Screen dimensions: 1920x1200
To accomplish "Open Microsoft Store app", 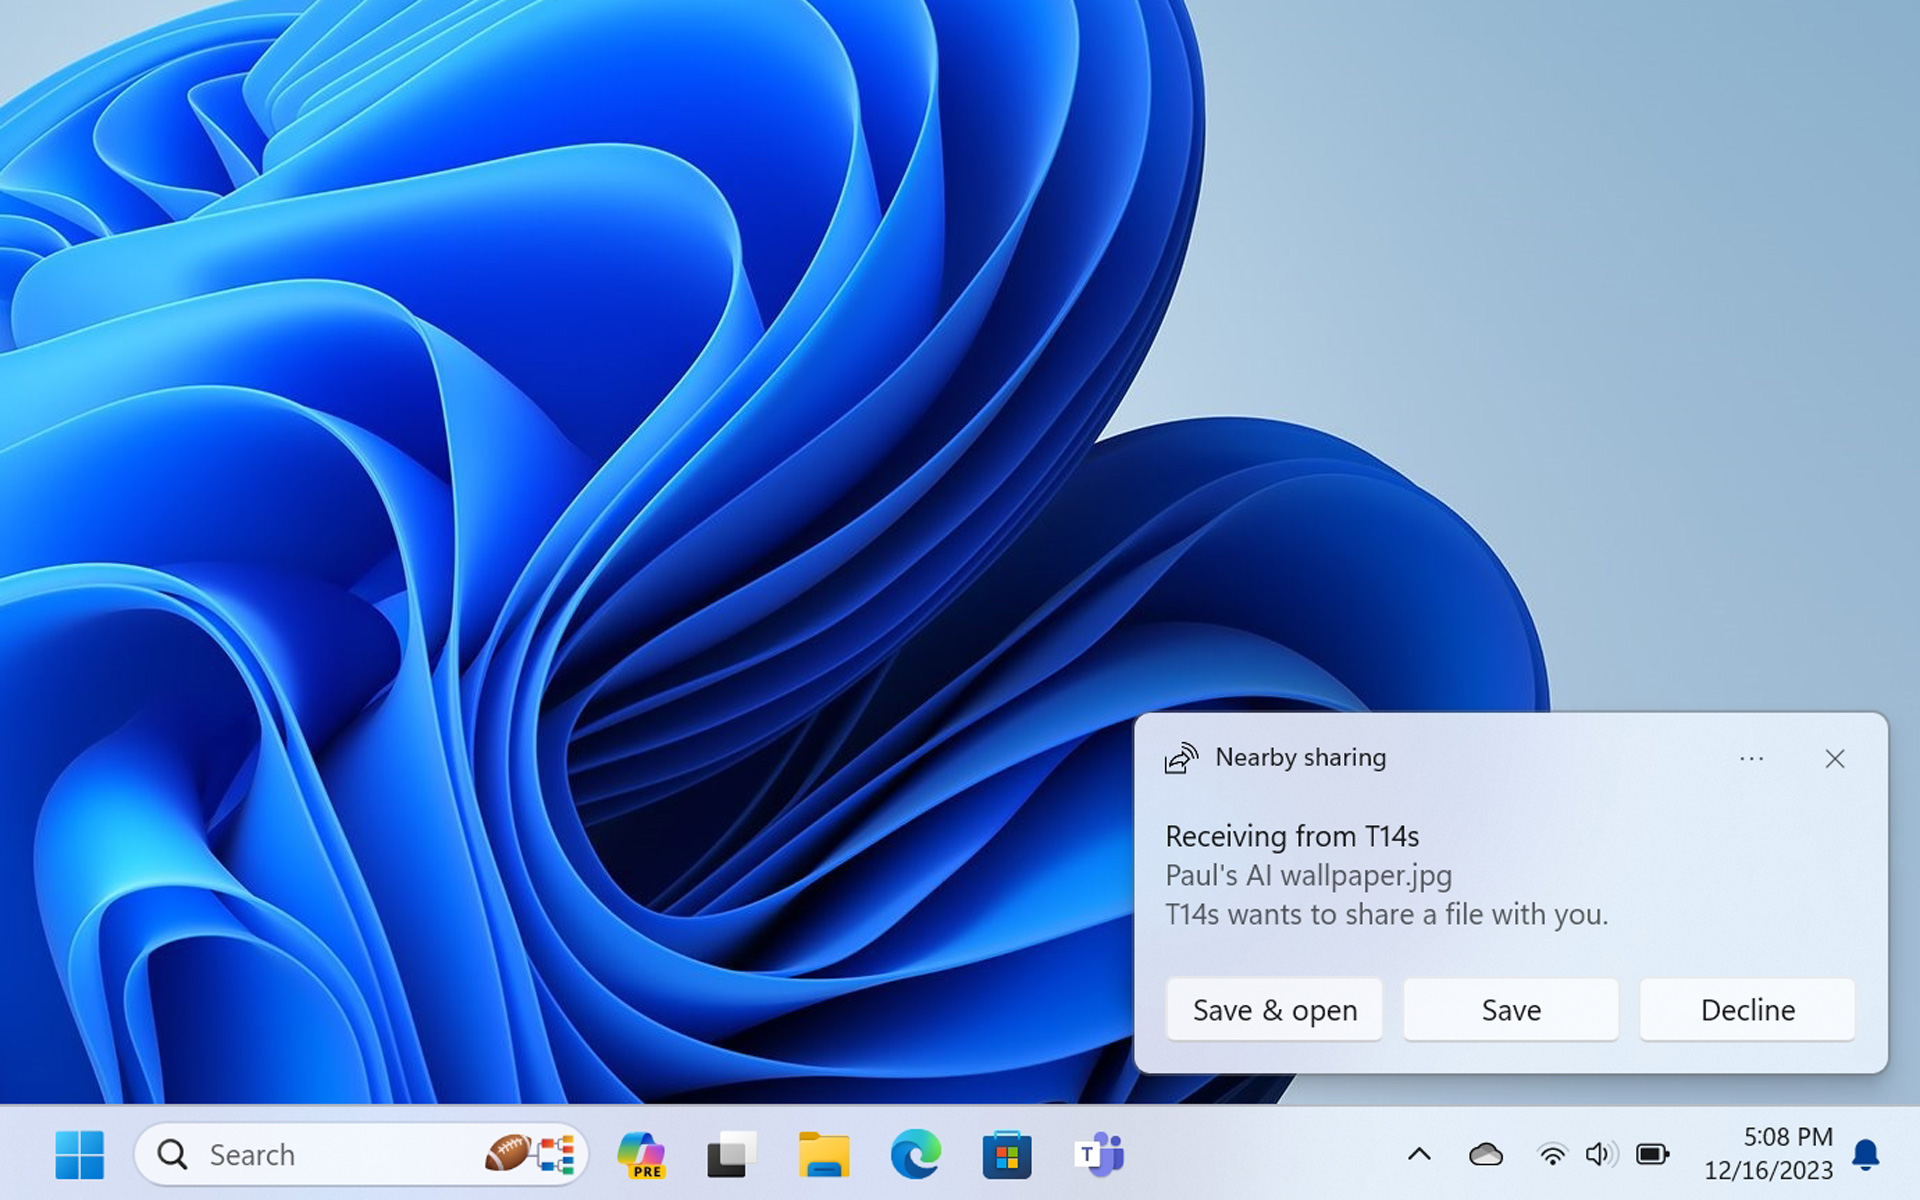I will coord(1006,1155).
